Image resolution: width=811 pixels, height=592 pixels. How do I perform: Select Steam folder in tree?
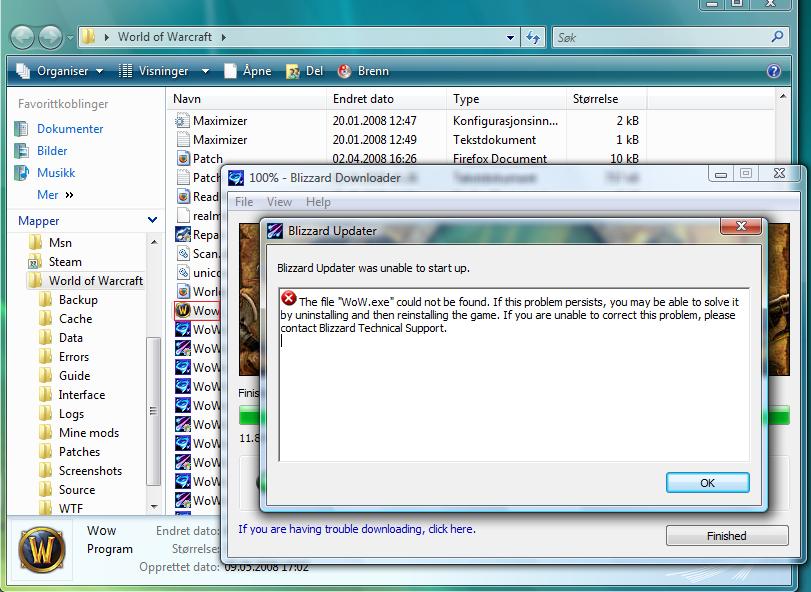coord(65,262)
